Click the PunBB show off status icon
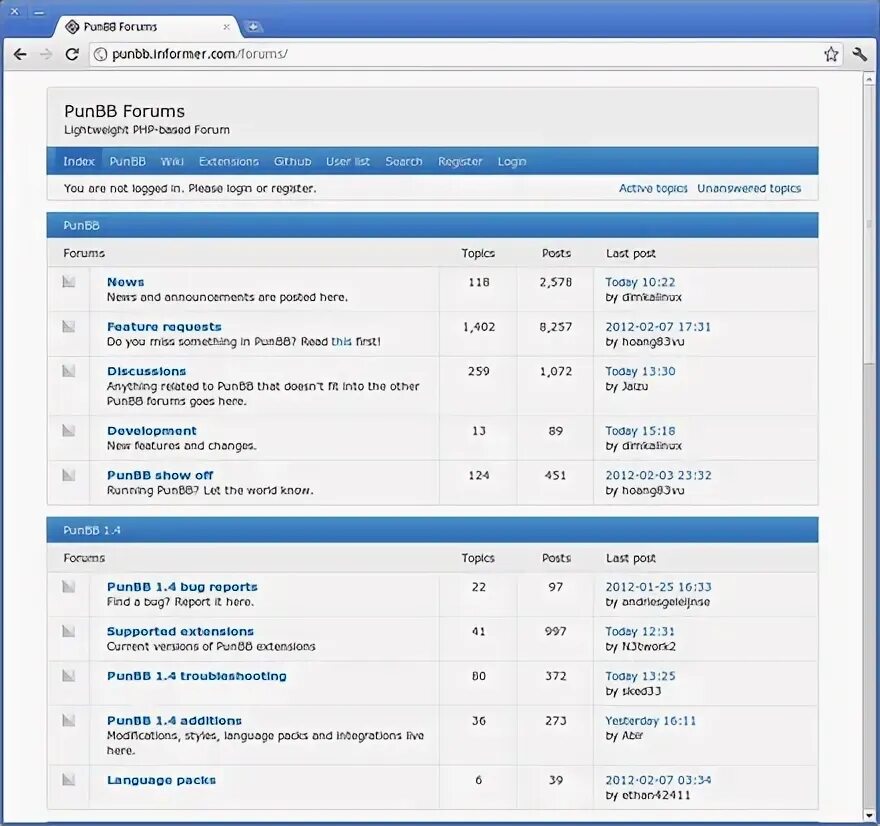The height and width of the screenshot is (826, 880). [68, 475]
